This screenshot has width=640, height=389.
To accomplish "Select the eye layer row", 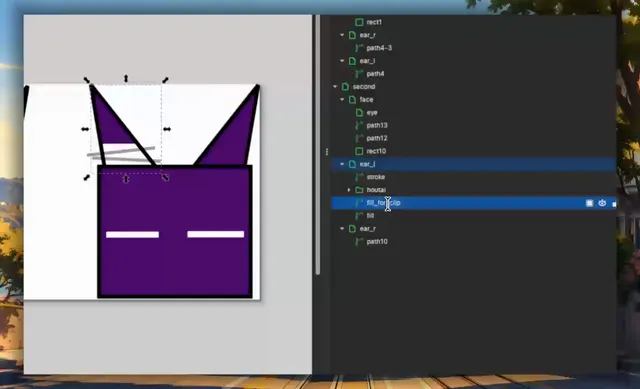I will 473,112.
